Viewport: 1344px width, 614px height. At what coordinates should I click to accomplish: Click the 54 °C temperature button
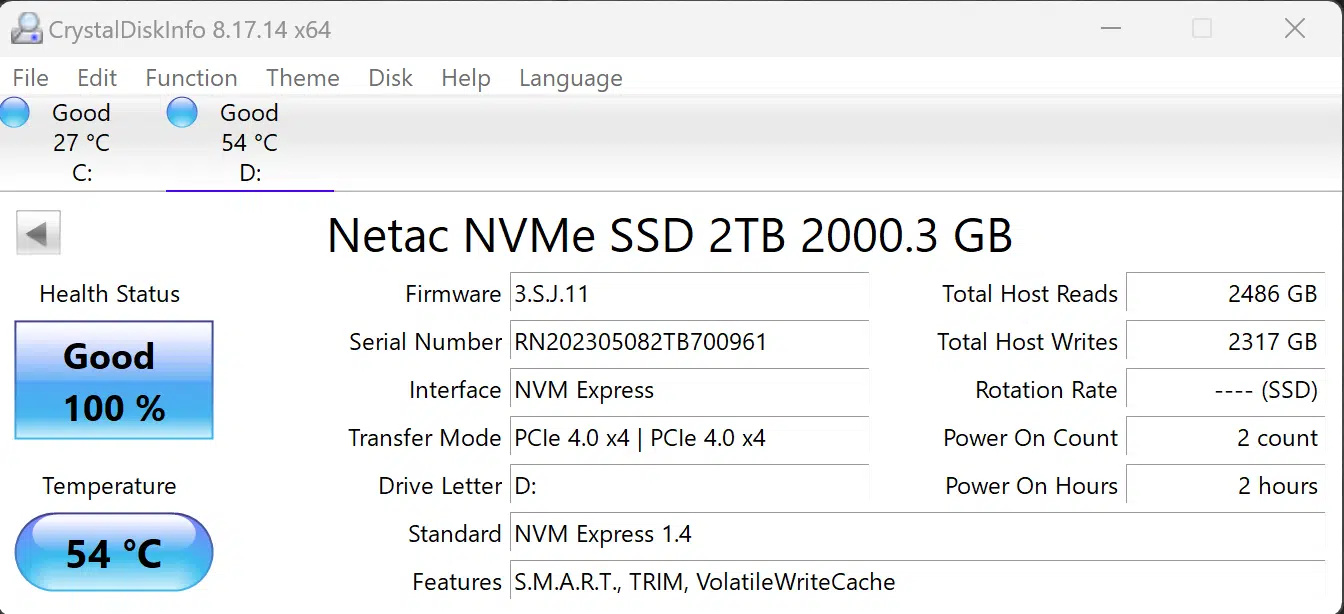[x=114, y=552]
